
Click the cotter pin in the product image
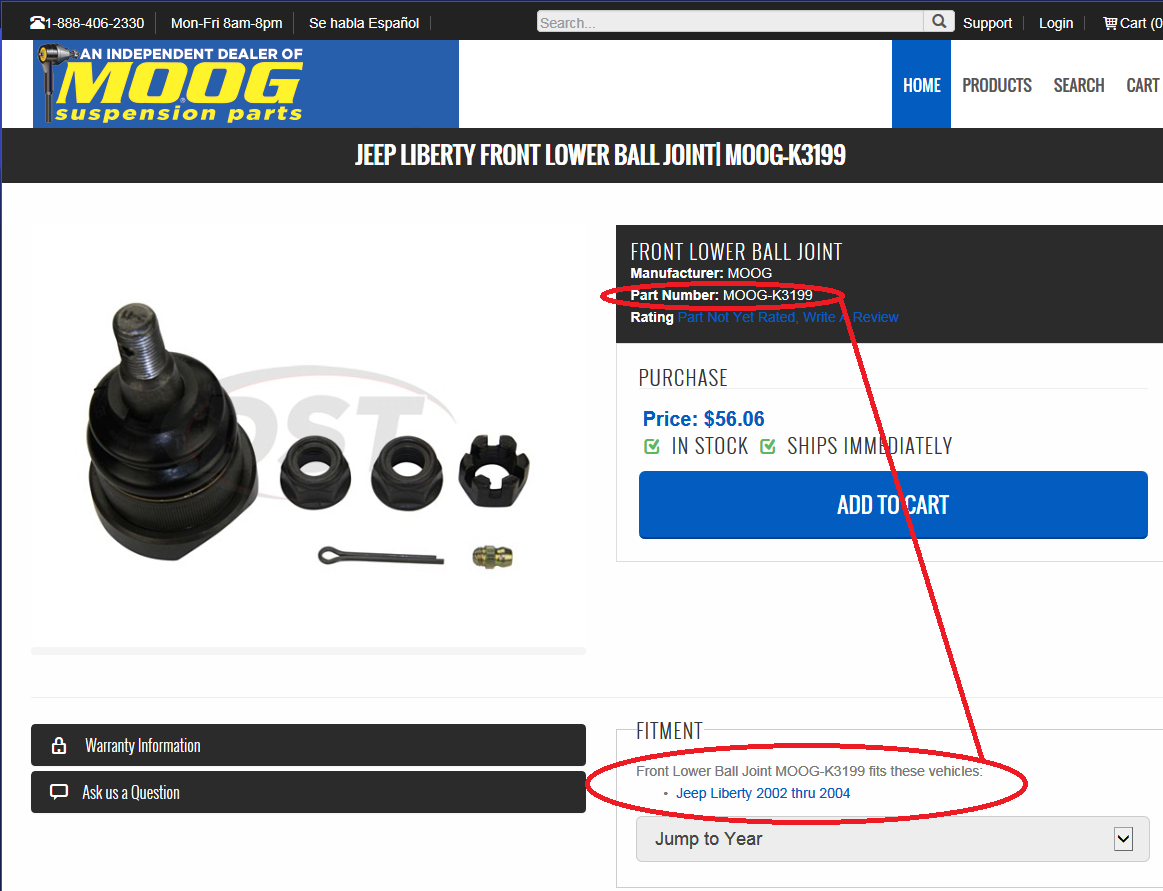pos(380,556)
